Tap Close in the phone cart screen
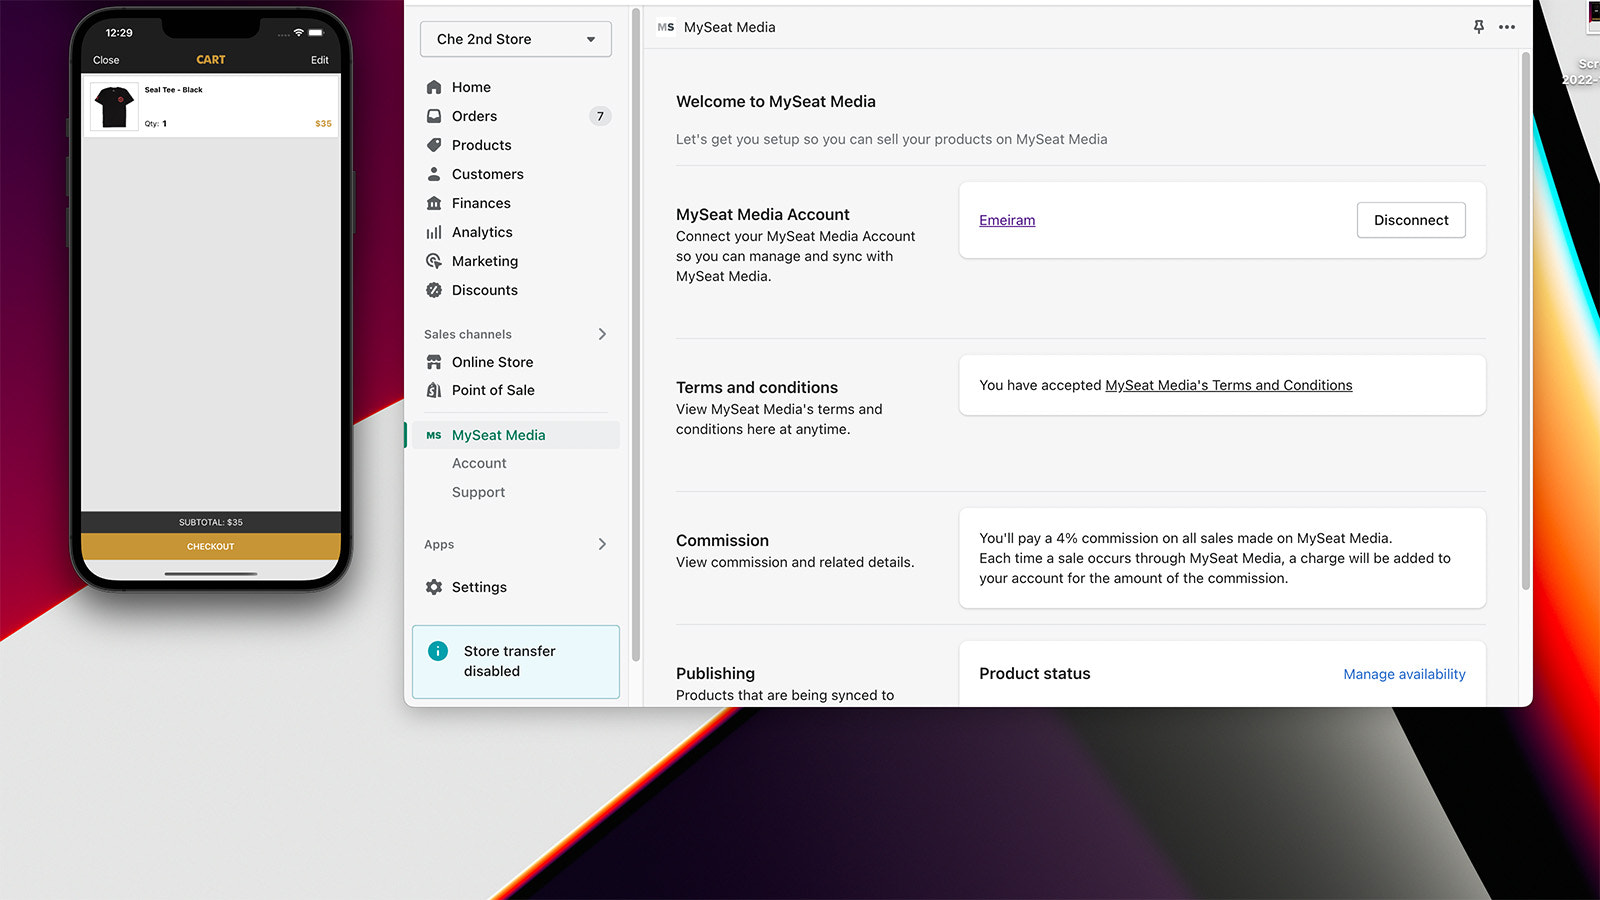 click(x=106, y=60)
